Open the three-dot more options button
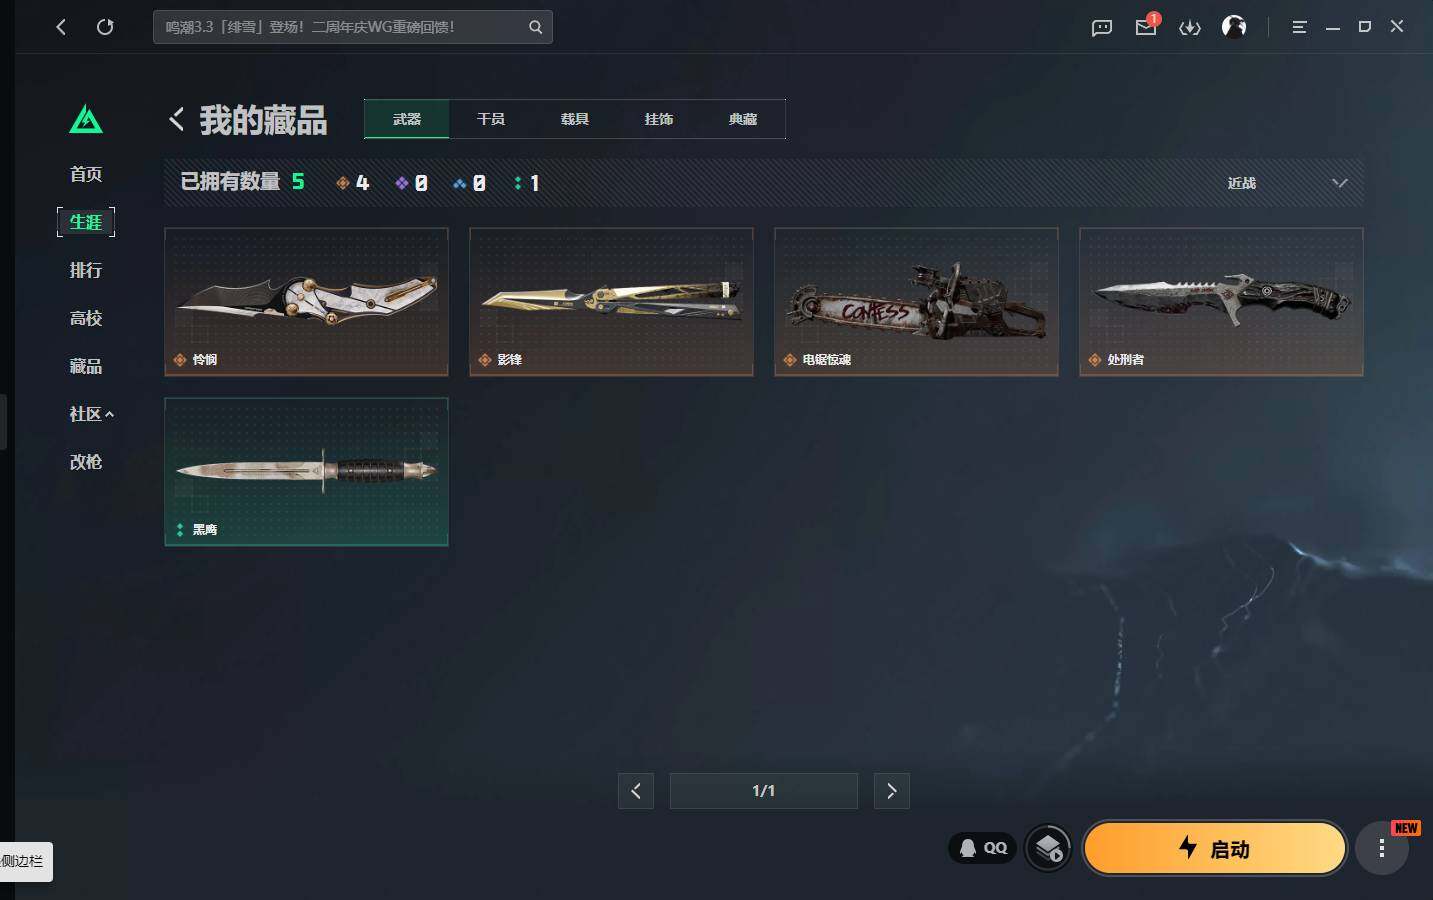The image size is (1433, 900). click(x=1382, y=849)
